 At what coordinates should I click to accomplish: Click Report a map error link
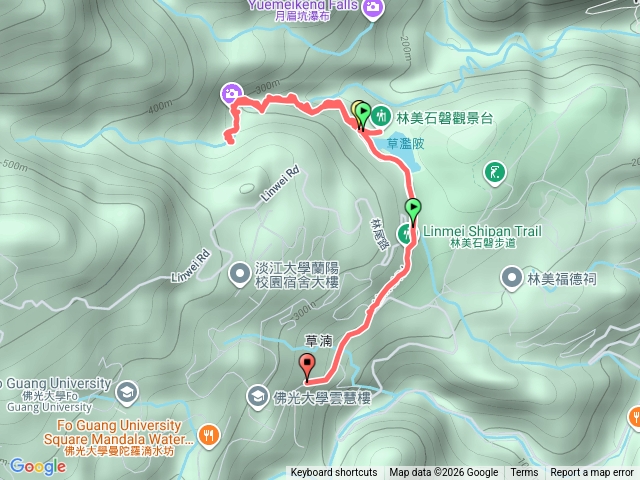[591, 473]
